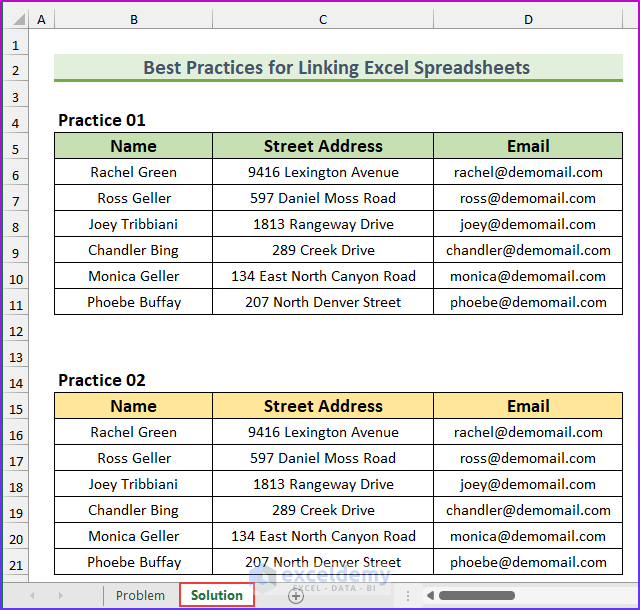Screen dimensions: 640x610
Task: Click monica@demomail.com in row 20
Action: [x=528, y=536]
